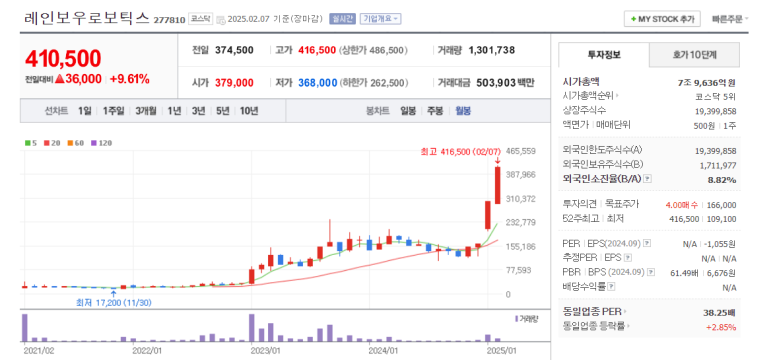Click the stock code 277810
Viewport: 773px width, 360px height.
pyautogui.click(x=170, y=20)
